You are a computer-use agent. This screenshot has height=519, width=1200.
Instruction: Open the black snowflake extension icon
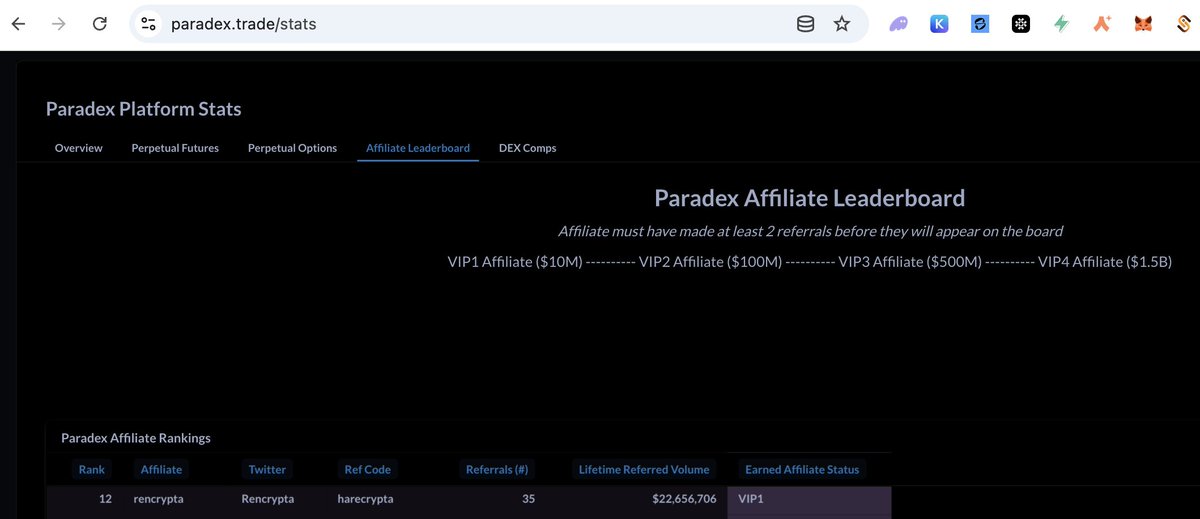pos(1021,24)
